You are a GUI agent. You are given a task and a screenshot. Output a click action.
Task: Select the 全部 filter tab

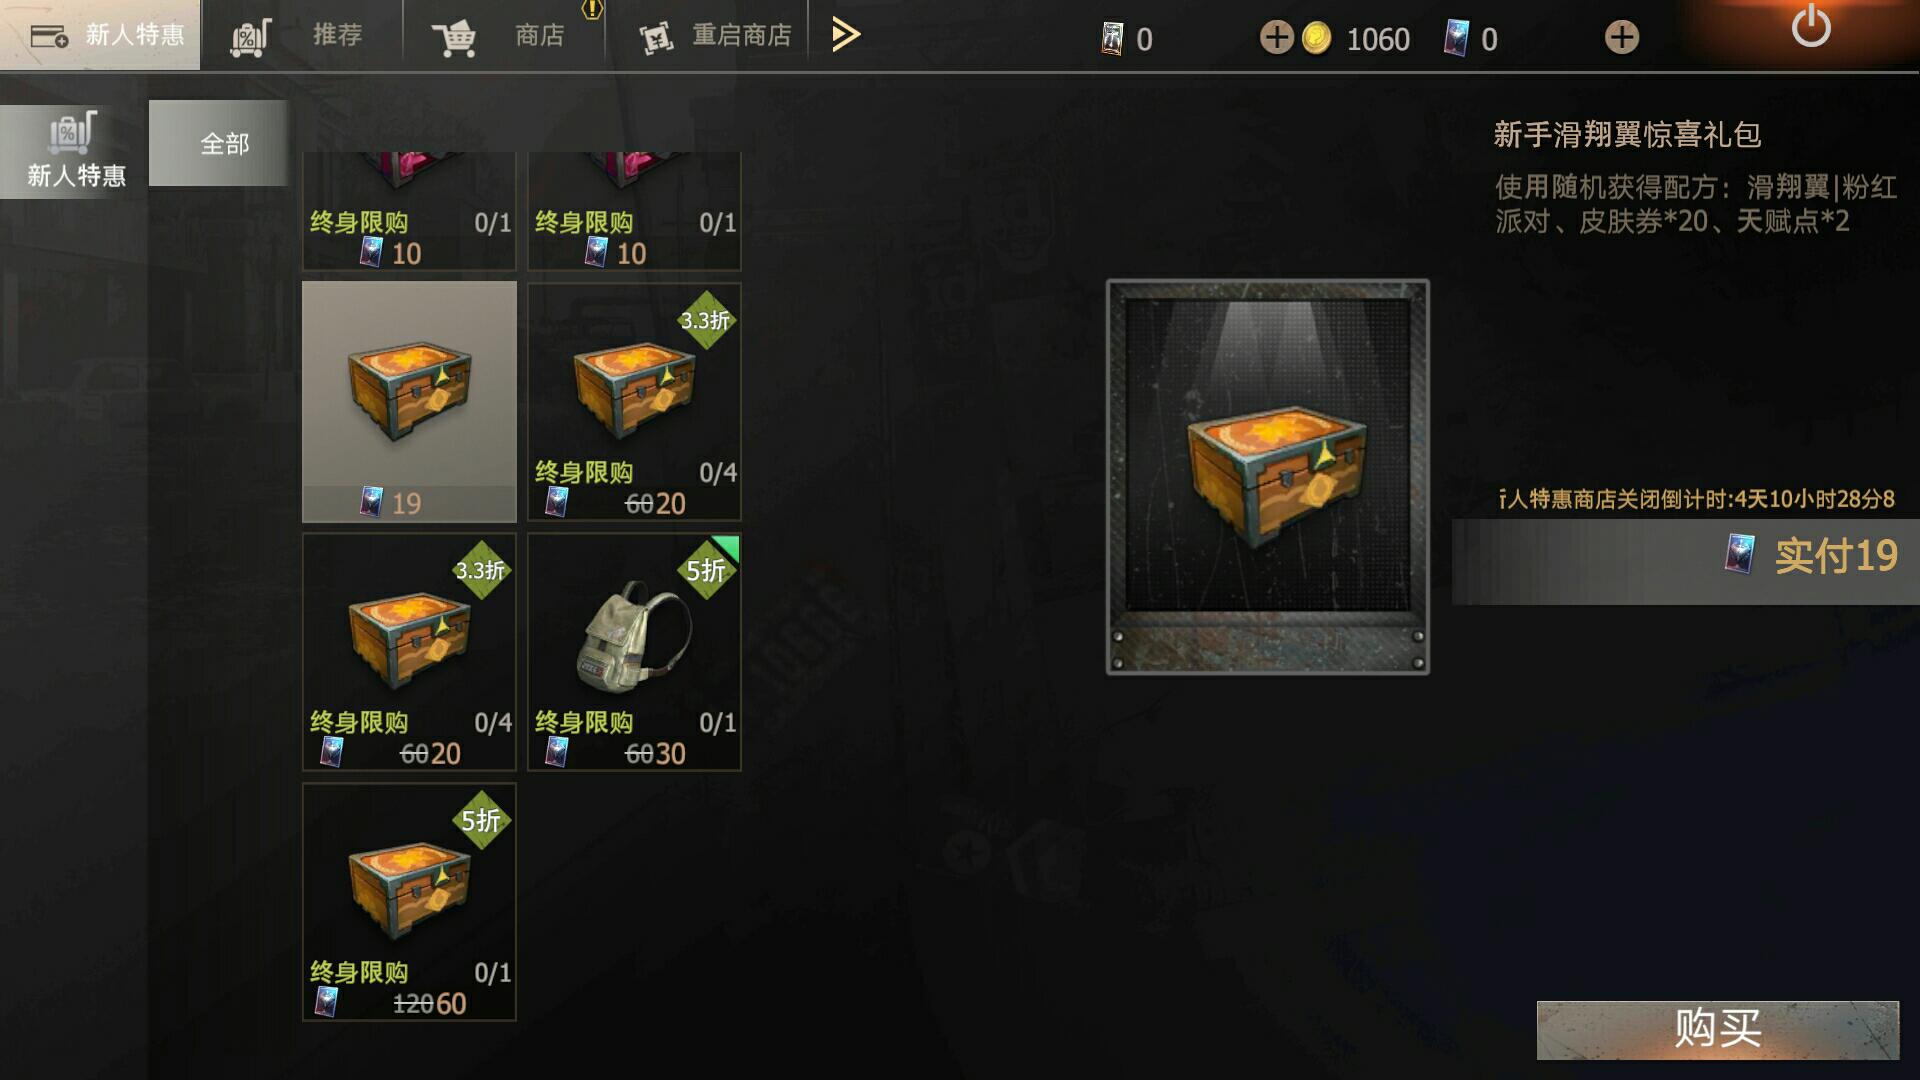pyautogui.click(x=225, y=144)
